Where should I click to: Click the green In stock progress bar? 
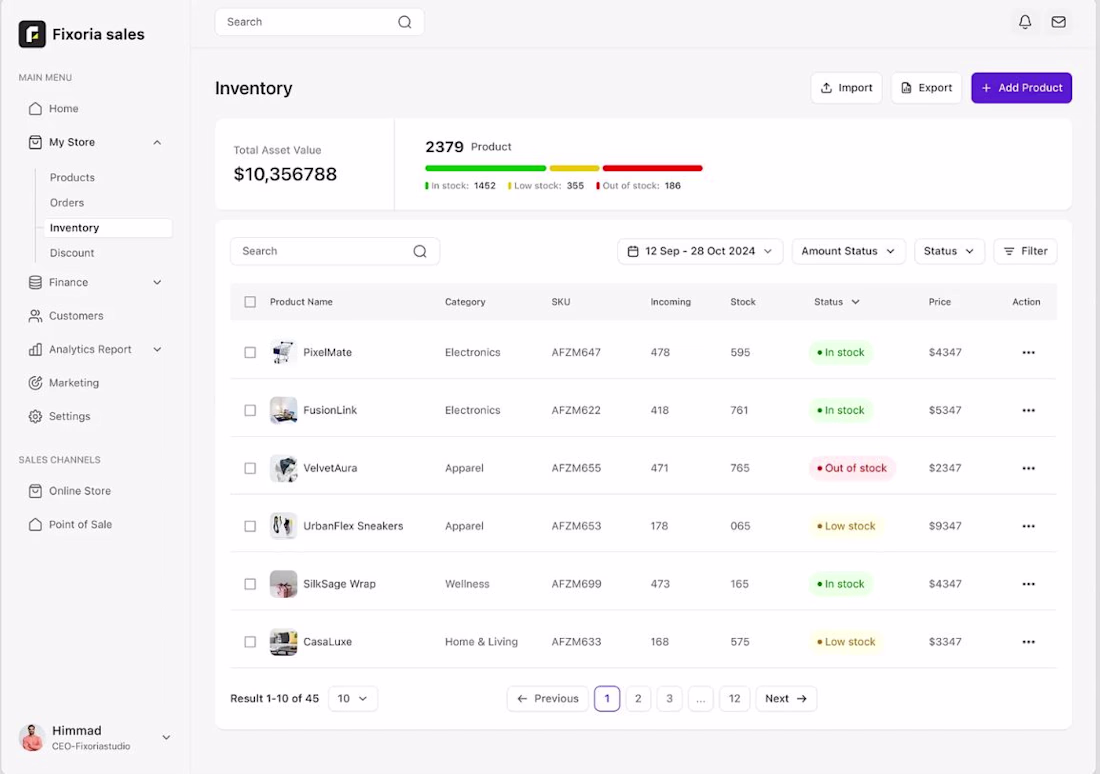pos(485,168)
